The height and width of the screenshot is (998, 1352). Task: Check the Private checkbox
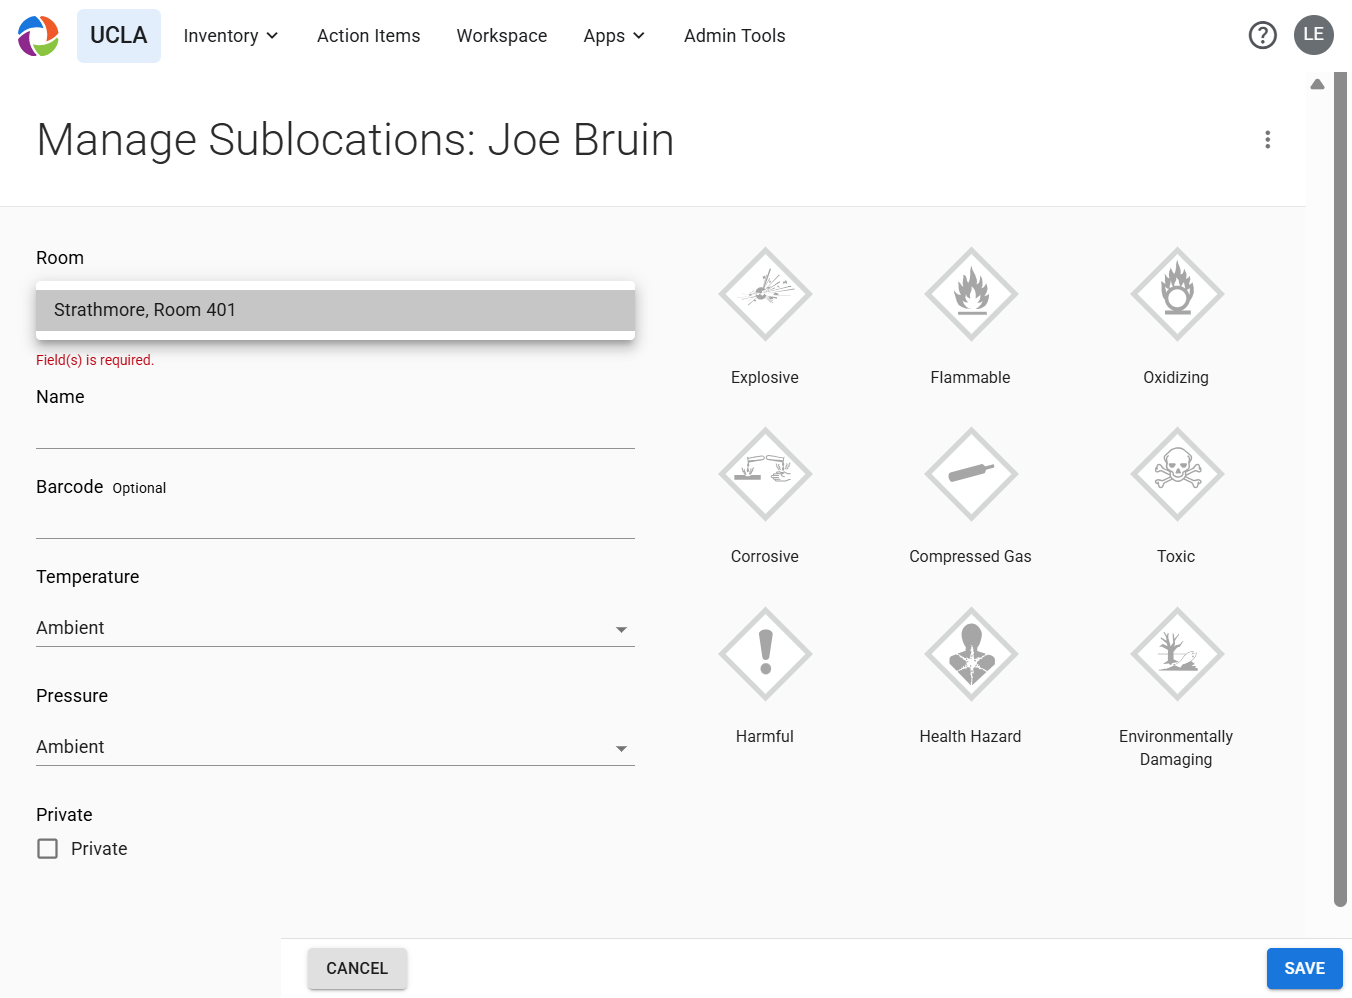pos(47,849)
